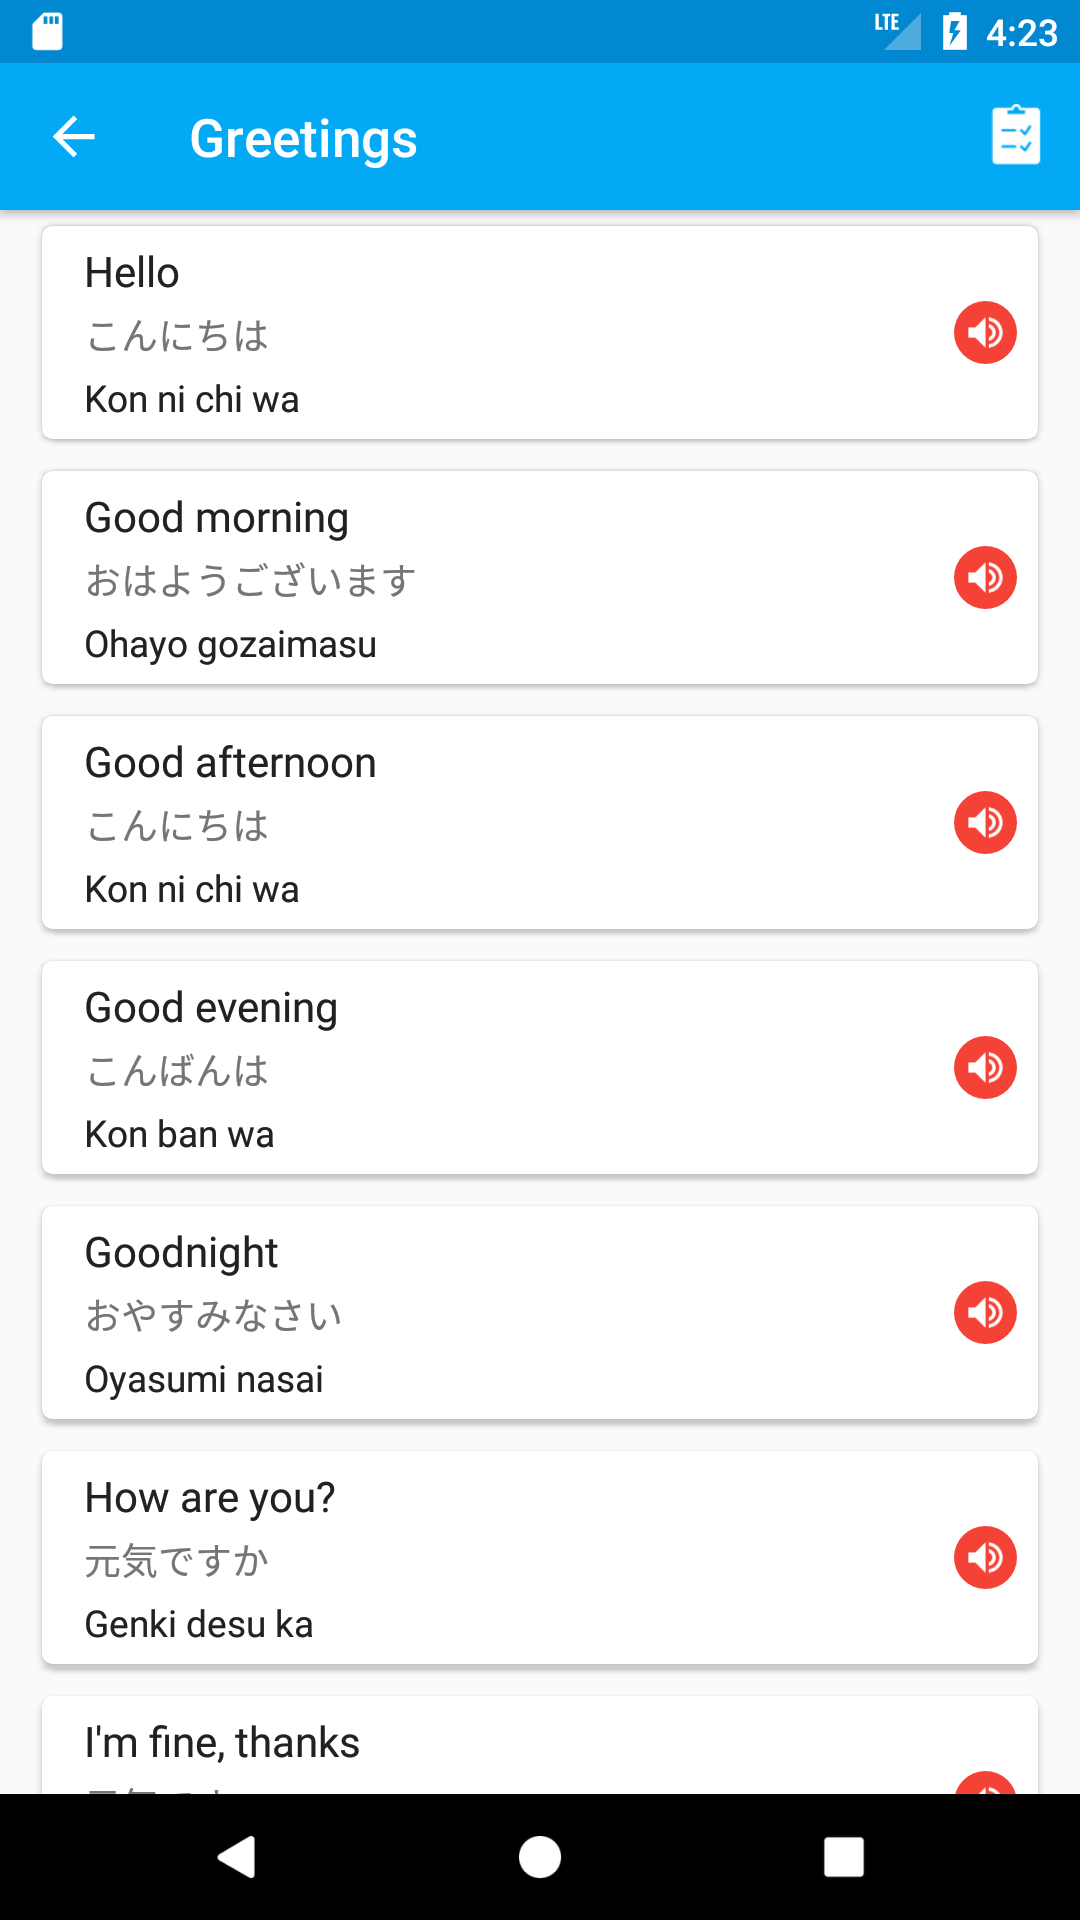Select the Hello phrase card
Image resolution: width=1080 pixels, height=1920 pixels.
point(540,332)
